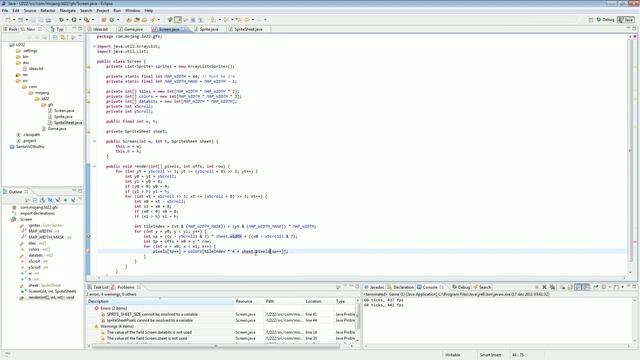Switch to the Game.java editor tab
The image size is (640, 360).
(131, 29)
